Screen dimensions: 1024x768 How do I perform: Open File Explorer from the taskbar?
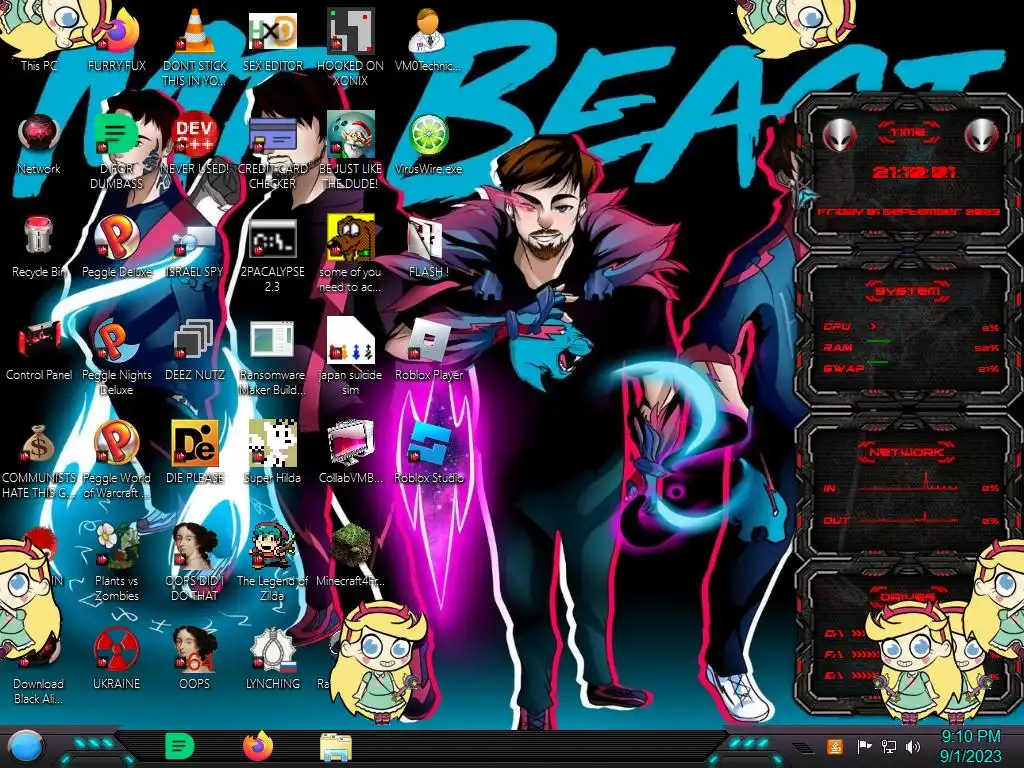tap(336, 746)
